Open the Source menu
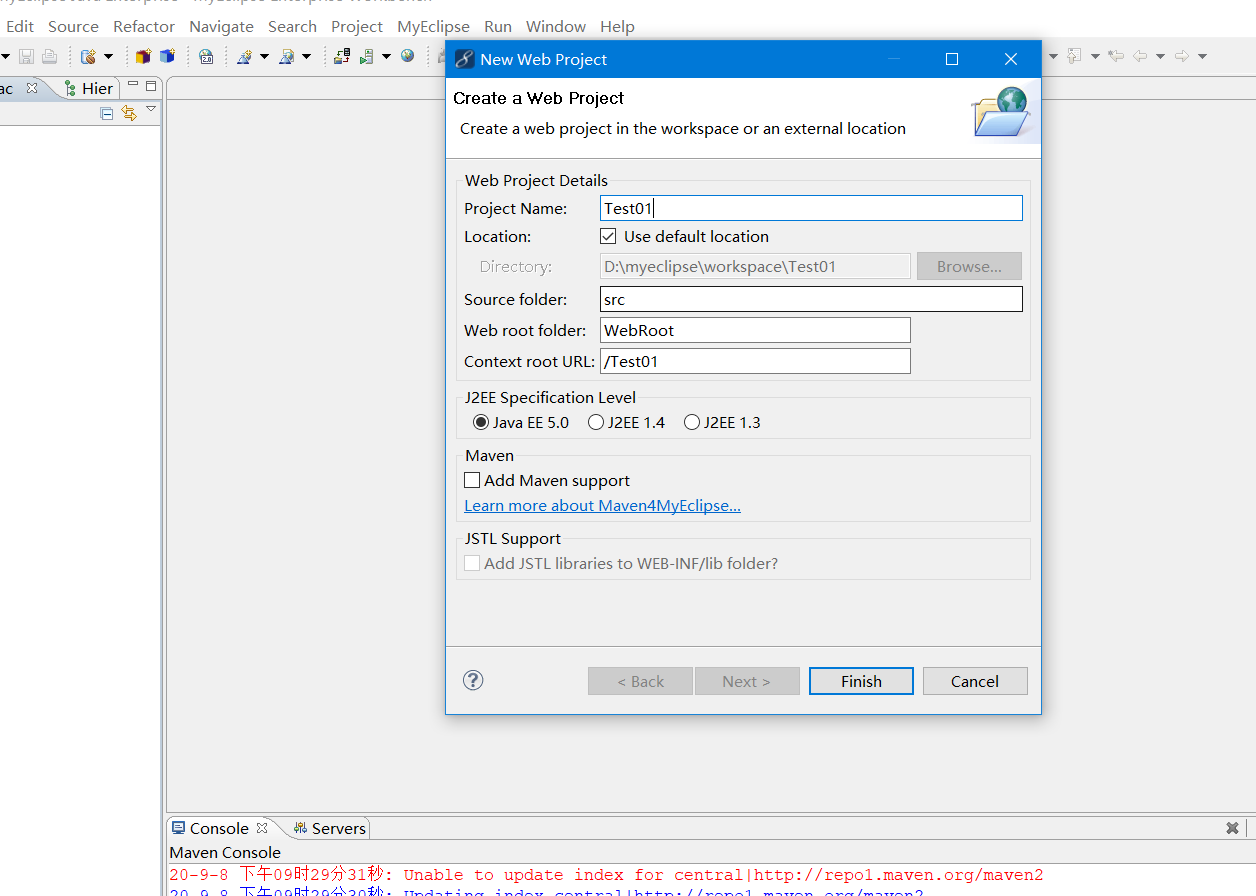 (73, 26)
